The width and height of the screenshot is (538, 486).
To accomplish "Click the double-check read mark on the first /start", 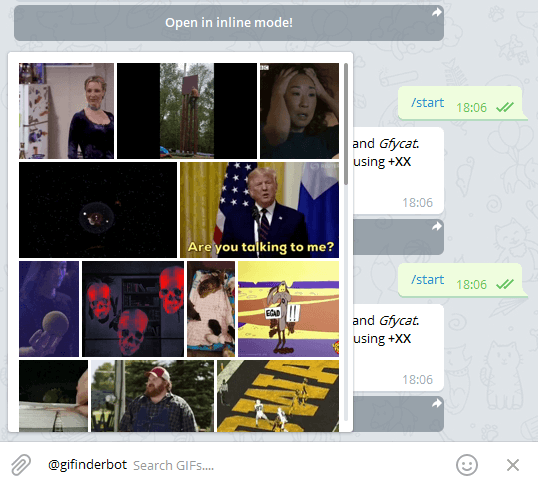I will point(505,107).
